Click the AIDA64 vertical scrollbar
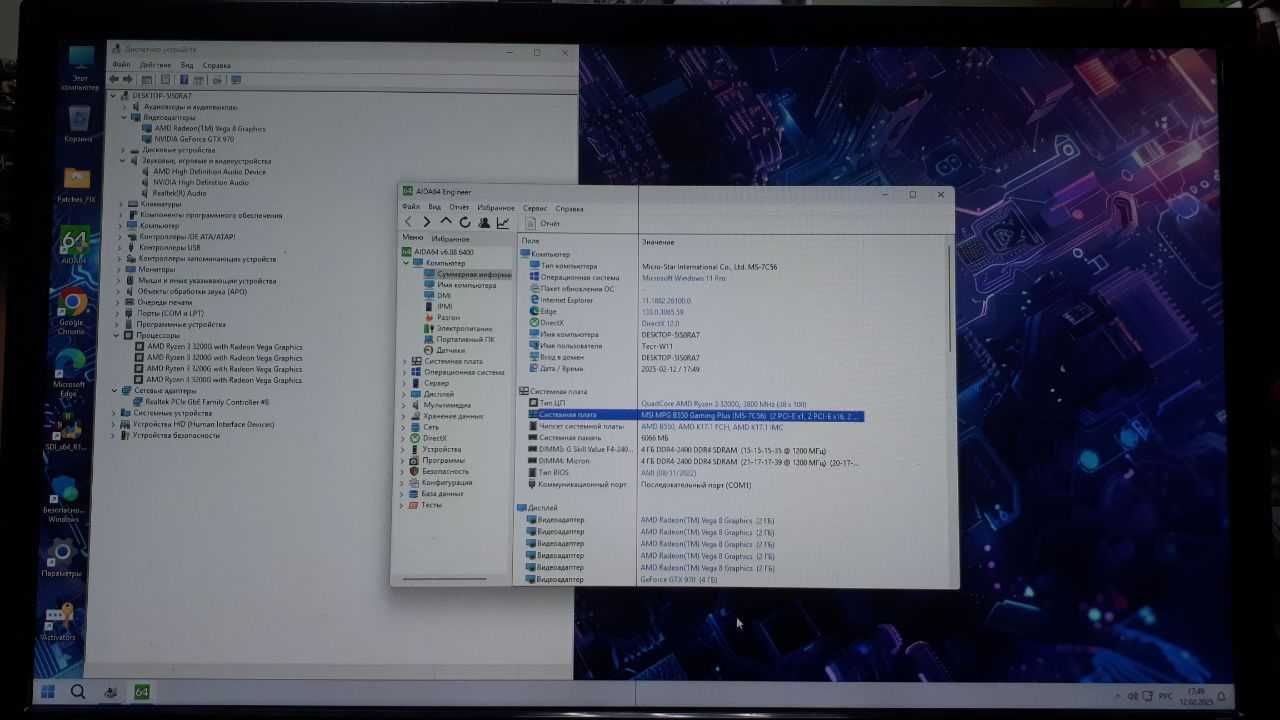Screen dimensions: 1280x720 [x=949, y=300]
